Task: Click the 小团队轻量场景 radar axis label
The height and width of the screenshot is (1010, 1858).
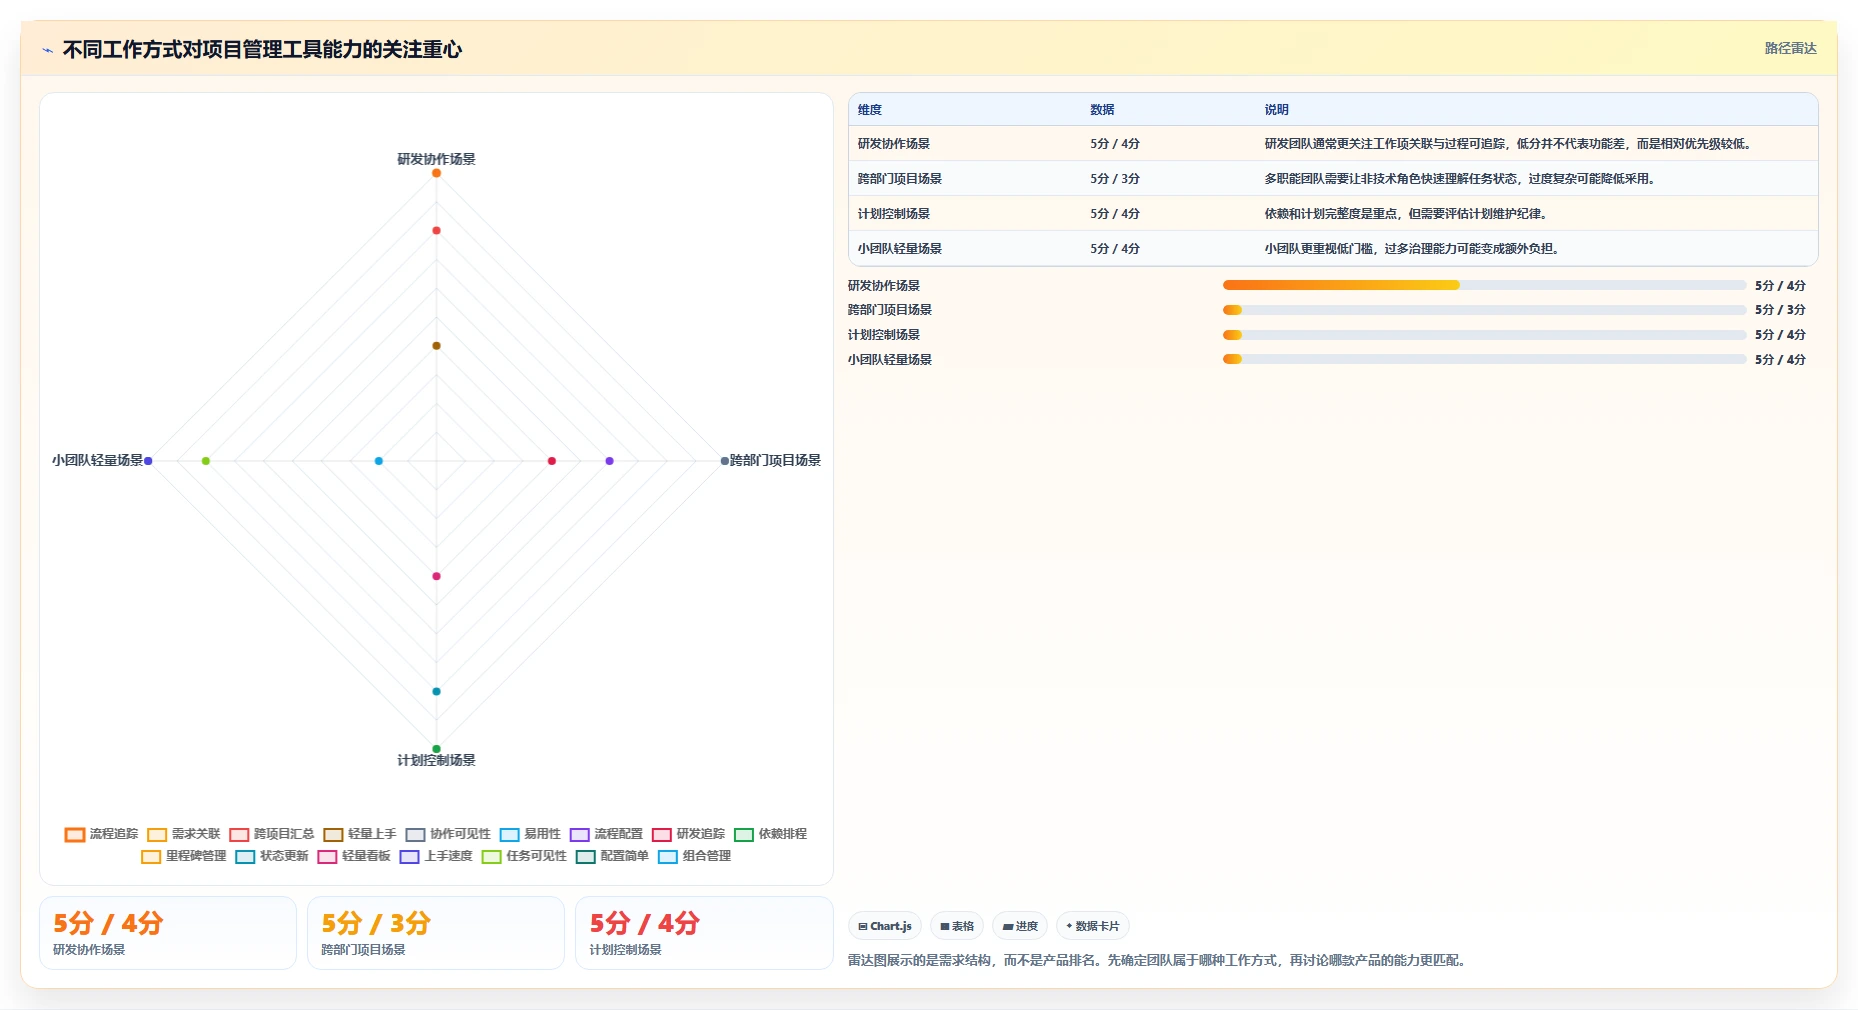Action: click(97, 460)
